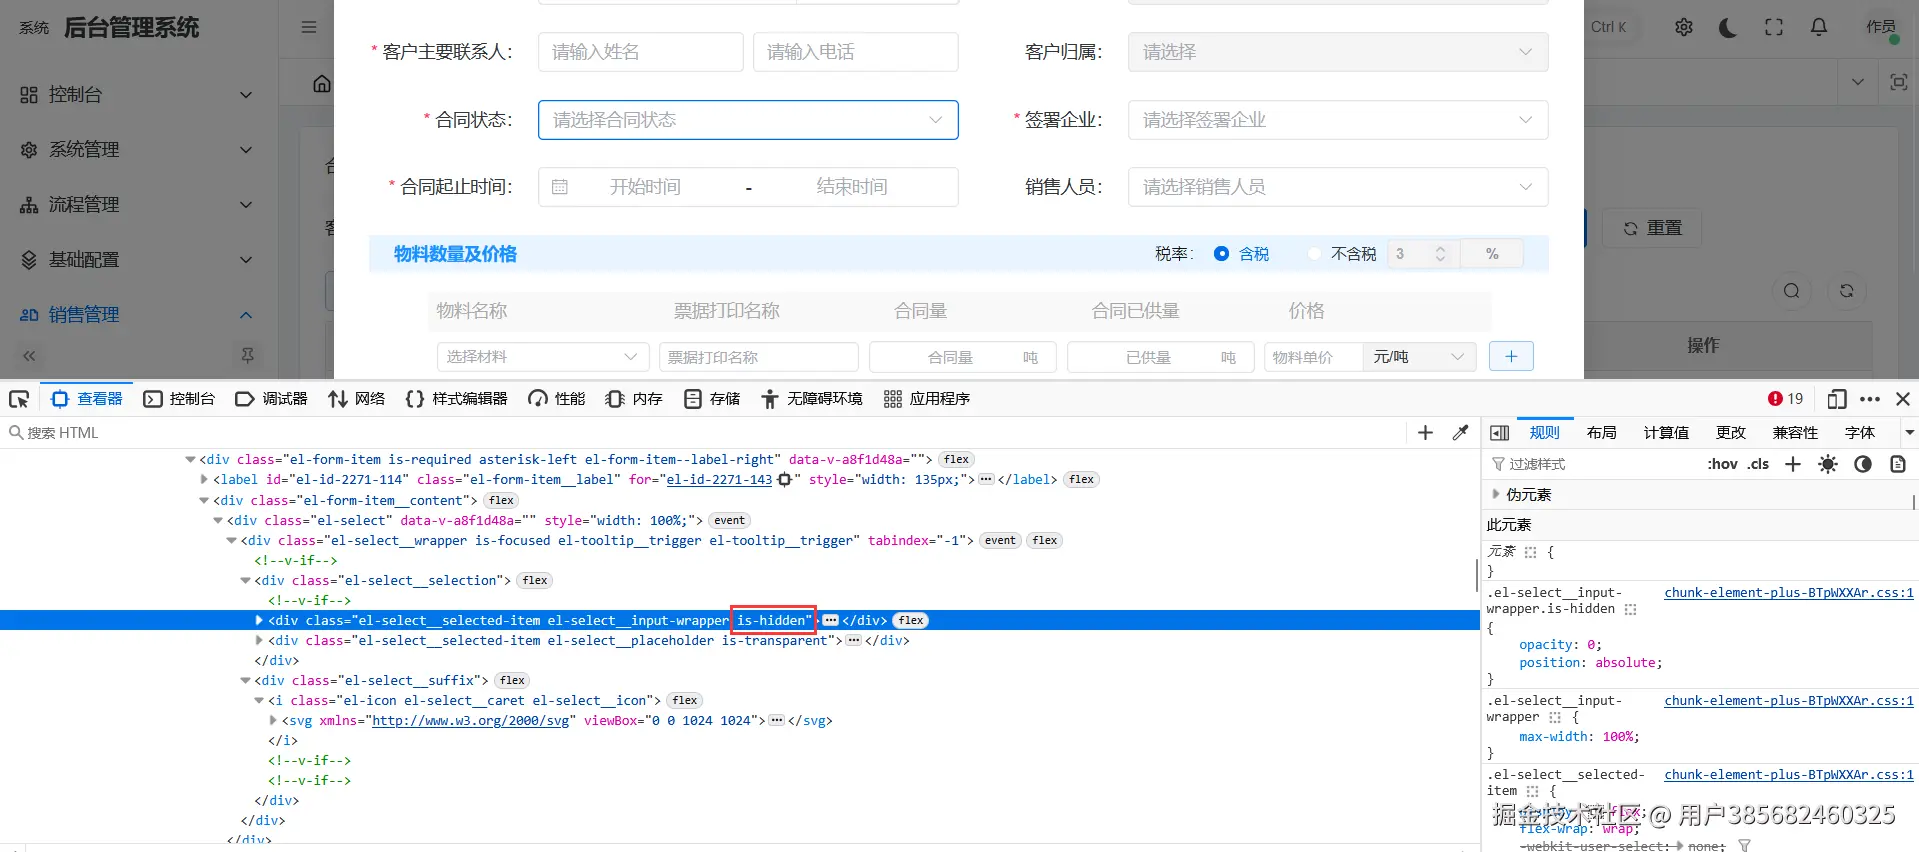The image size is (1919, 852).
Task: Click the element picker icon in DevTools
Action: click(19, 399)
